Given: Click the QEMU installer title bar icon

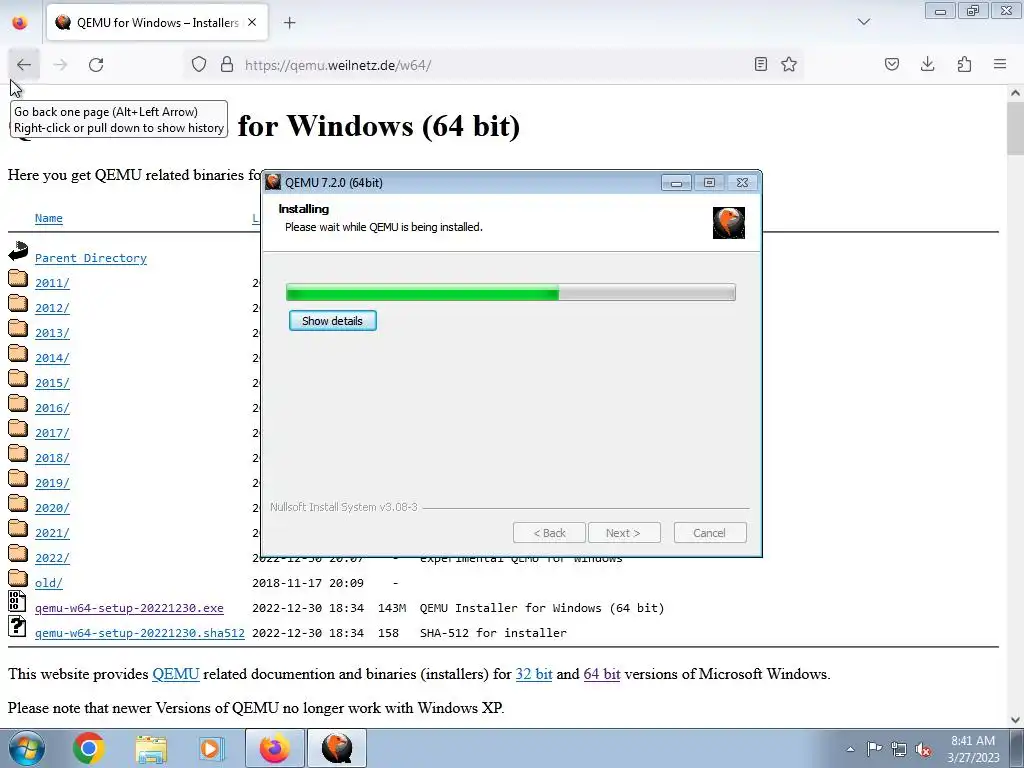Looking at the screenshot, I should click(x=273, y=182).
